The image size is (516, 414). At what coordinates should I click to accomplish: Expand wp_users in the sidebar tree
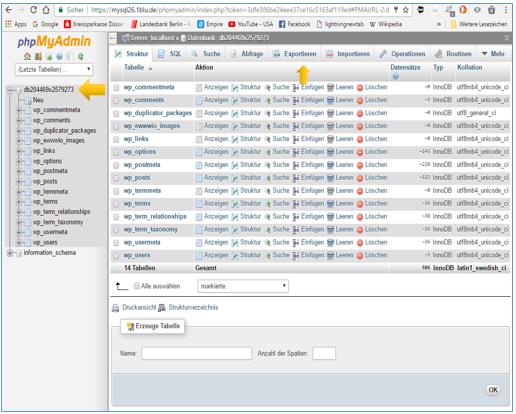point(19,243)
